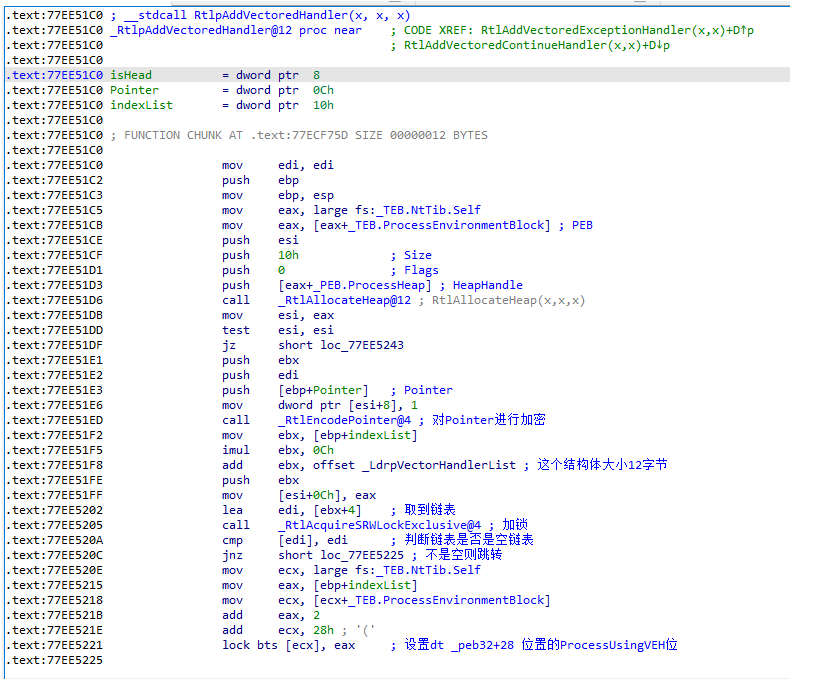832x680 pixels.
Task: Click mov ebx, [ebp+indexList] instruction
Action: [320, 435]
